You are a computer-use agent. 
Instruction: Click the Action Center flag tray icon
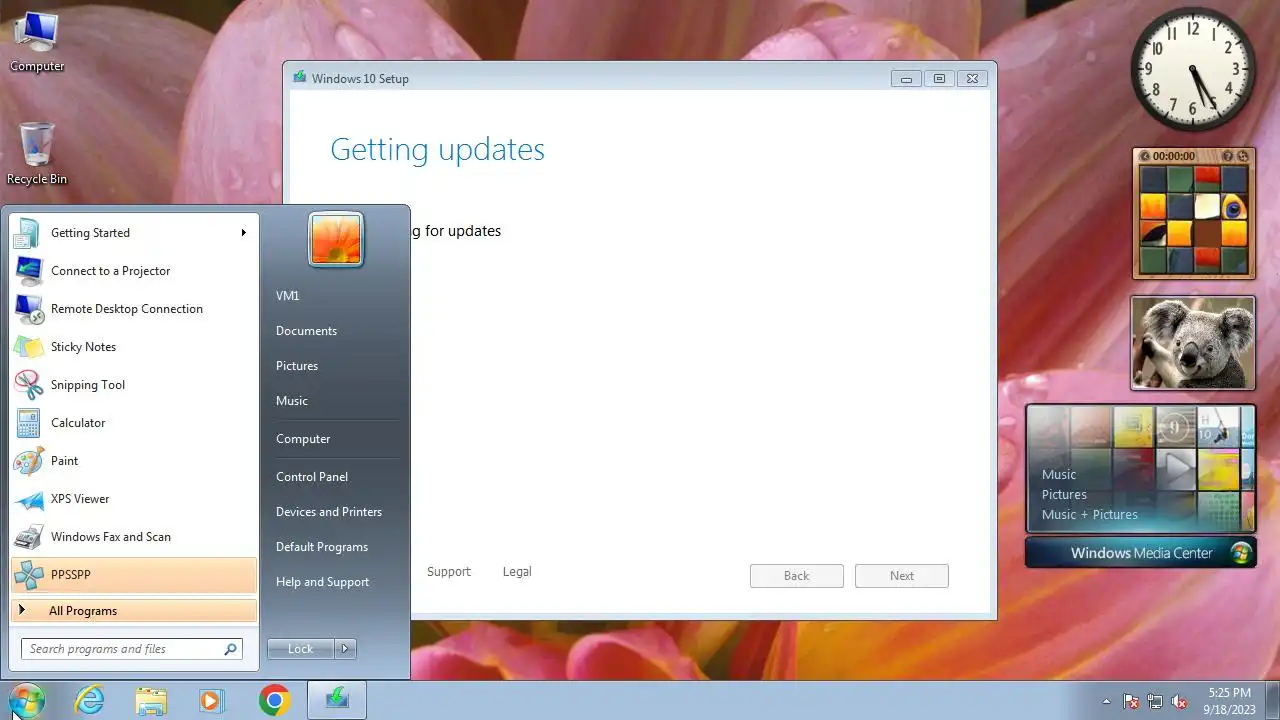pyautogui.click(x=1131, y=701)
